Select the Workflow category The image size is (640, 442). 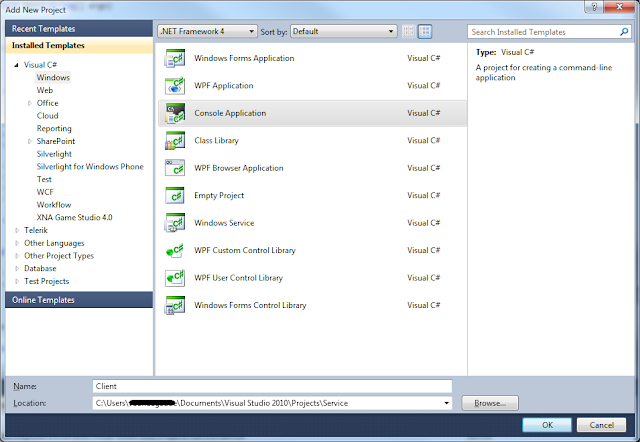pyautogui.click(x=54, y=205)
